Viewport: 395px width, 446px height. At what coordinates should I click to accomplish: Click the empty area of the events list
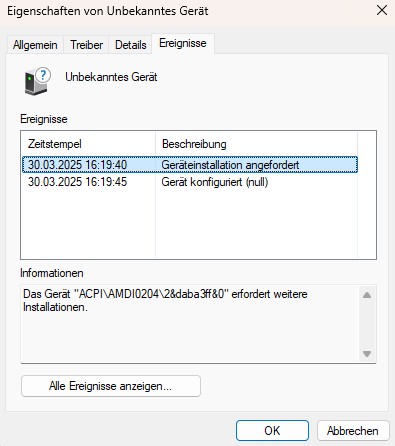pos(190,223)
